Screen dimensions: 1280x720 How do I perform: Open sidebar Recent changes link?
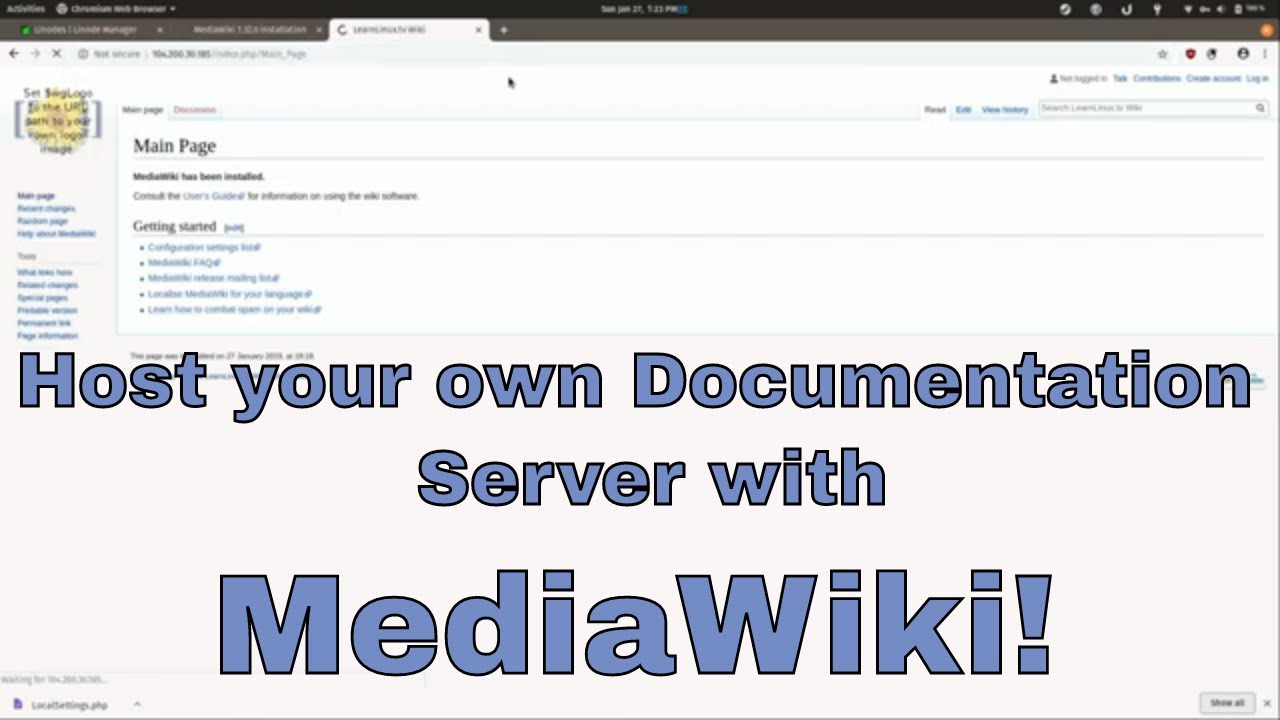(x=46, y=209)
